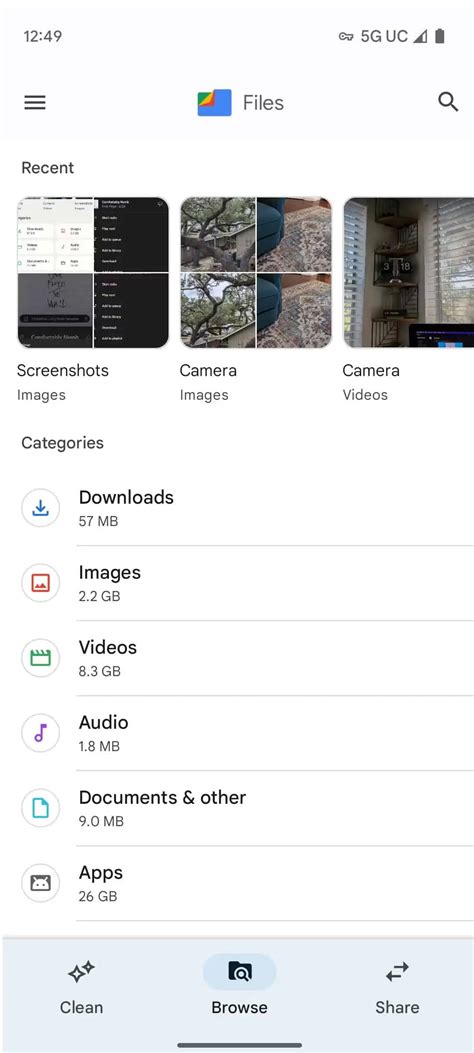The width and height of the screenshot is (474, 1053).
Task: Tap the Recent section heading
Action: [x=48, y=168]
